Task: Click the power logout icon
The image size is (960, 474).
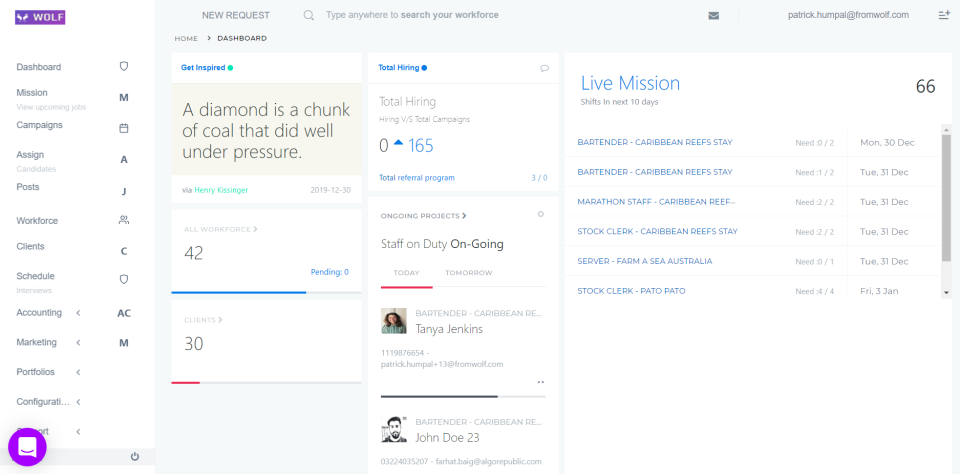Action: point(135,456)
